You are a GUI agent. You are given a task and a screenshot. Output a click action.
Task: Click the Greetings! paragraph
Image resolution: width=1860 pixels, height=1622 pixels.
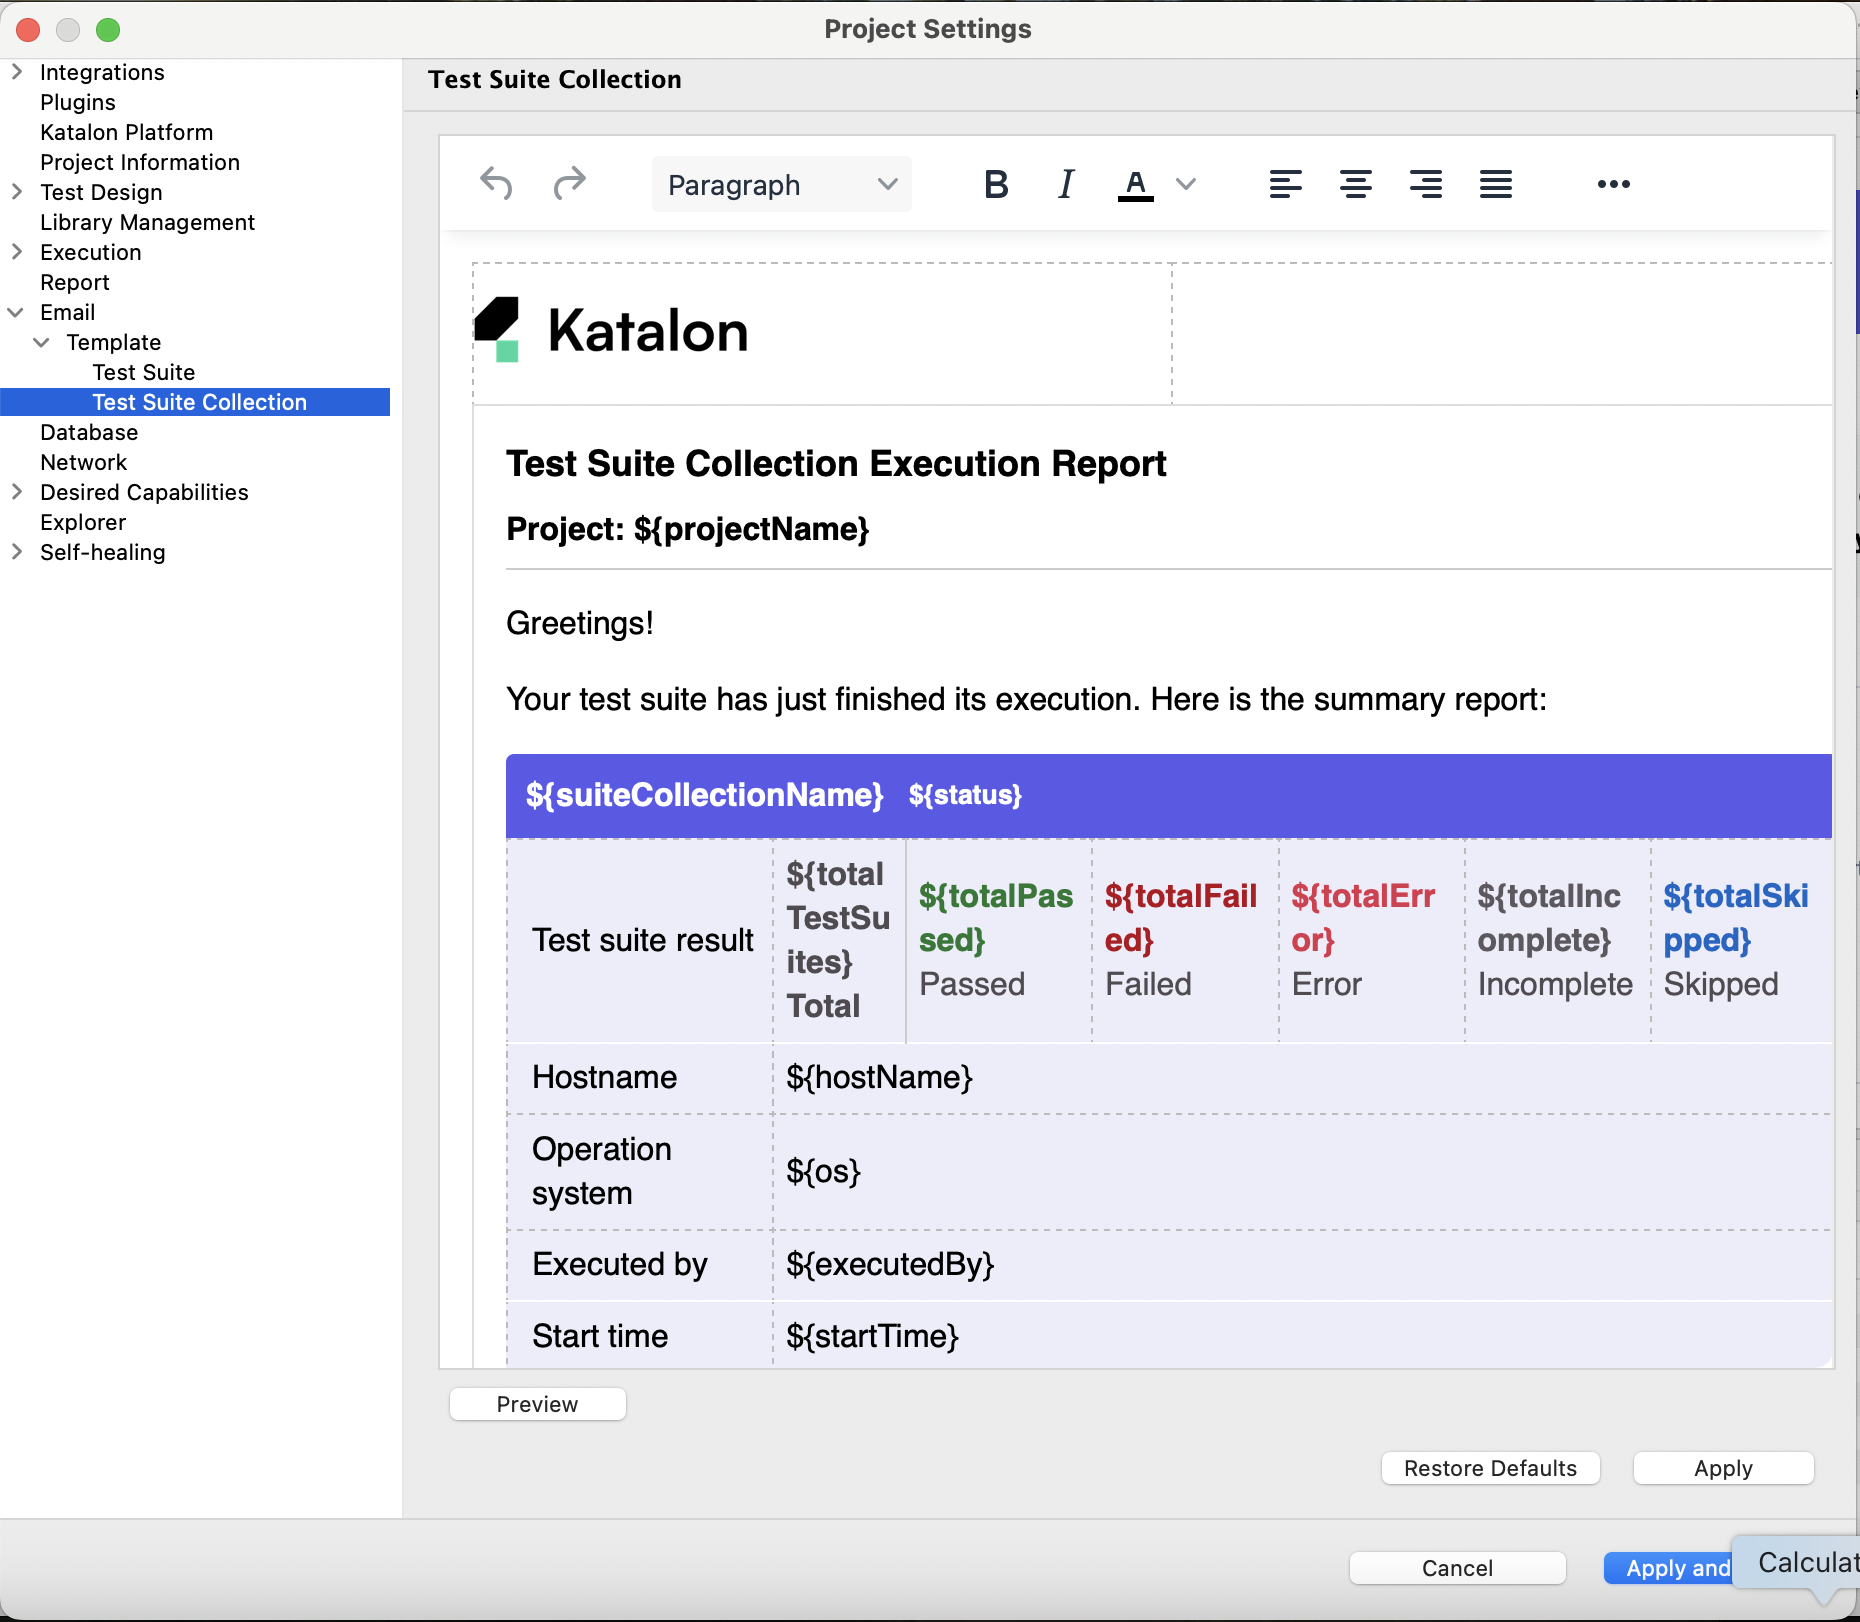[x=580, y=623]
